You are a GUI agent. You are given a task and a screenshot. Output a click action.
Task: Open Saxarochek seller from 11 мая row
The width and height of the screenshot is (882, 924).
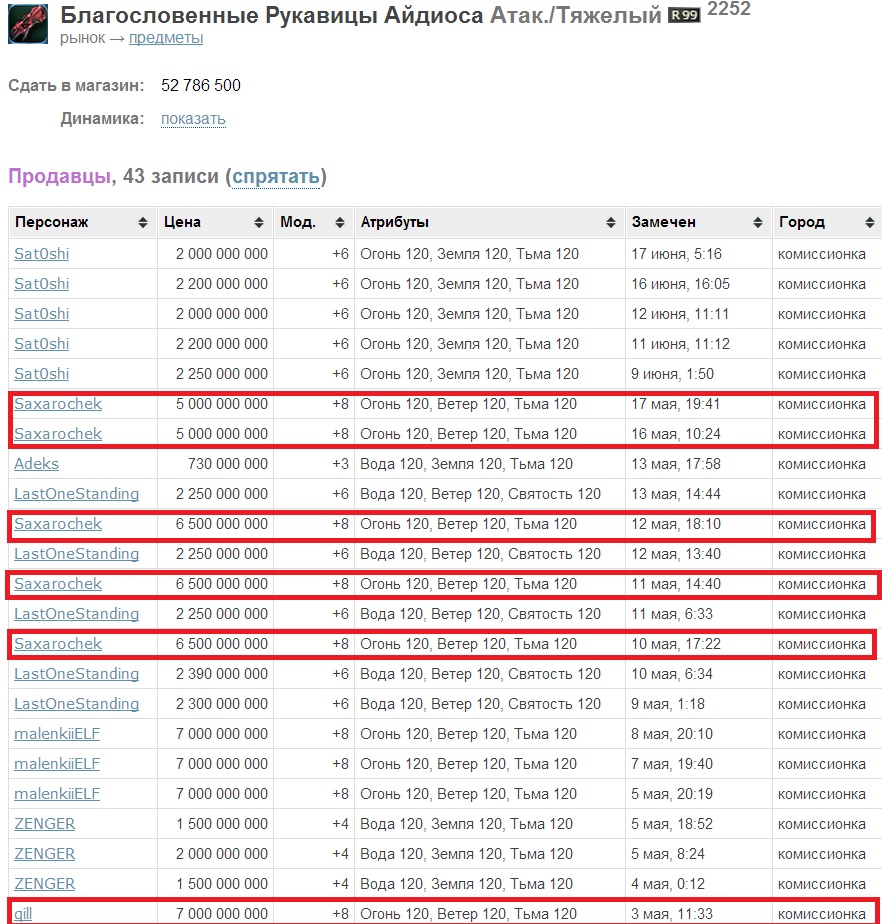click(58, 584)
